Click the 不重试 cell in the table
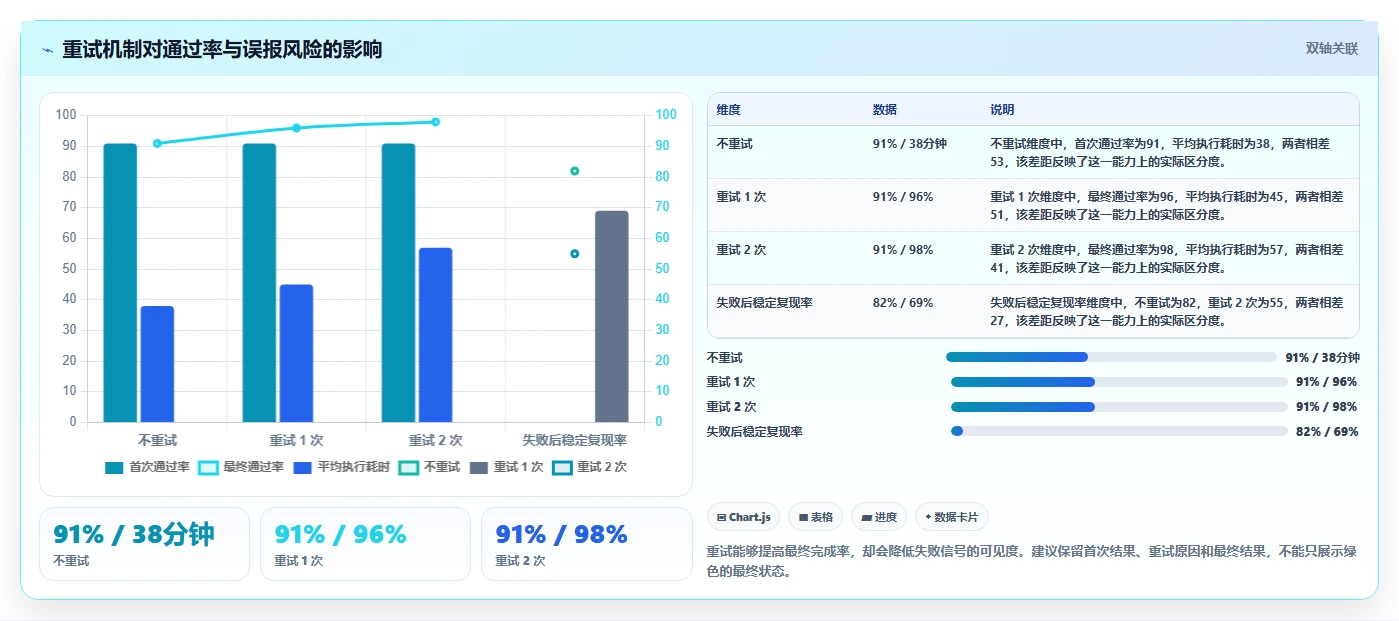1399x621 pixels. [735, 144]
